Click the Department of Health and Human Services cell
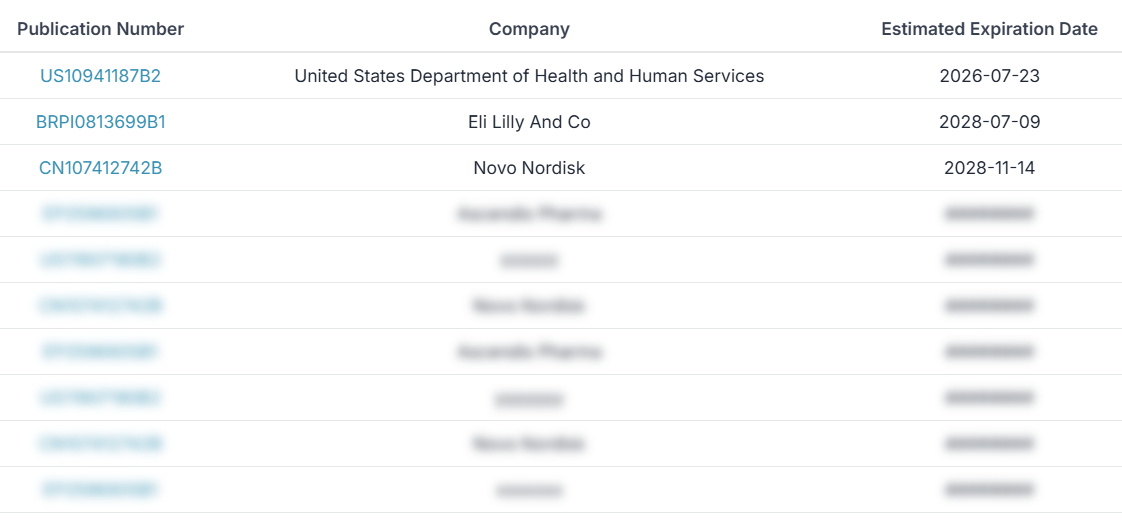 (529, 76)
